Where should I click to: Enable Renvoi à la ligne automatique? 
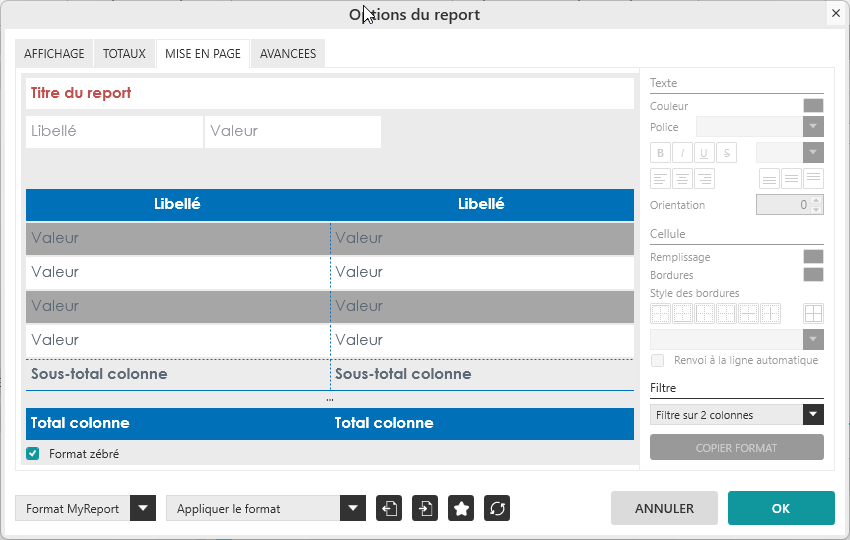(x=657, y=360)
